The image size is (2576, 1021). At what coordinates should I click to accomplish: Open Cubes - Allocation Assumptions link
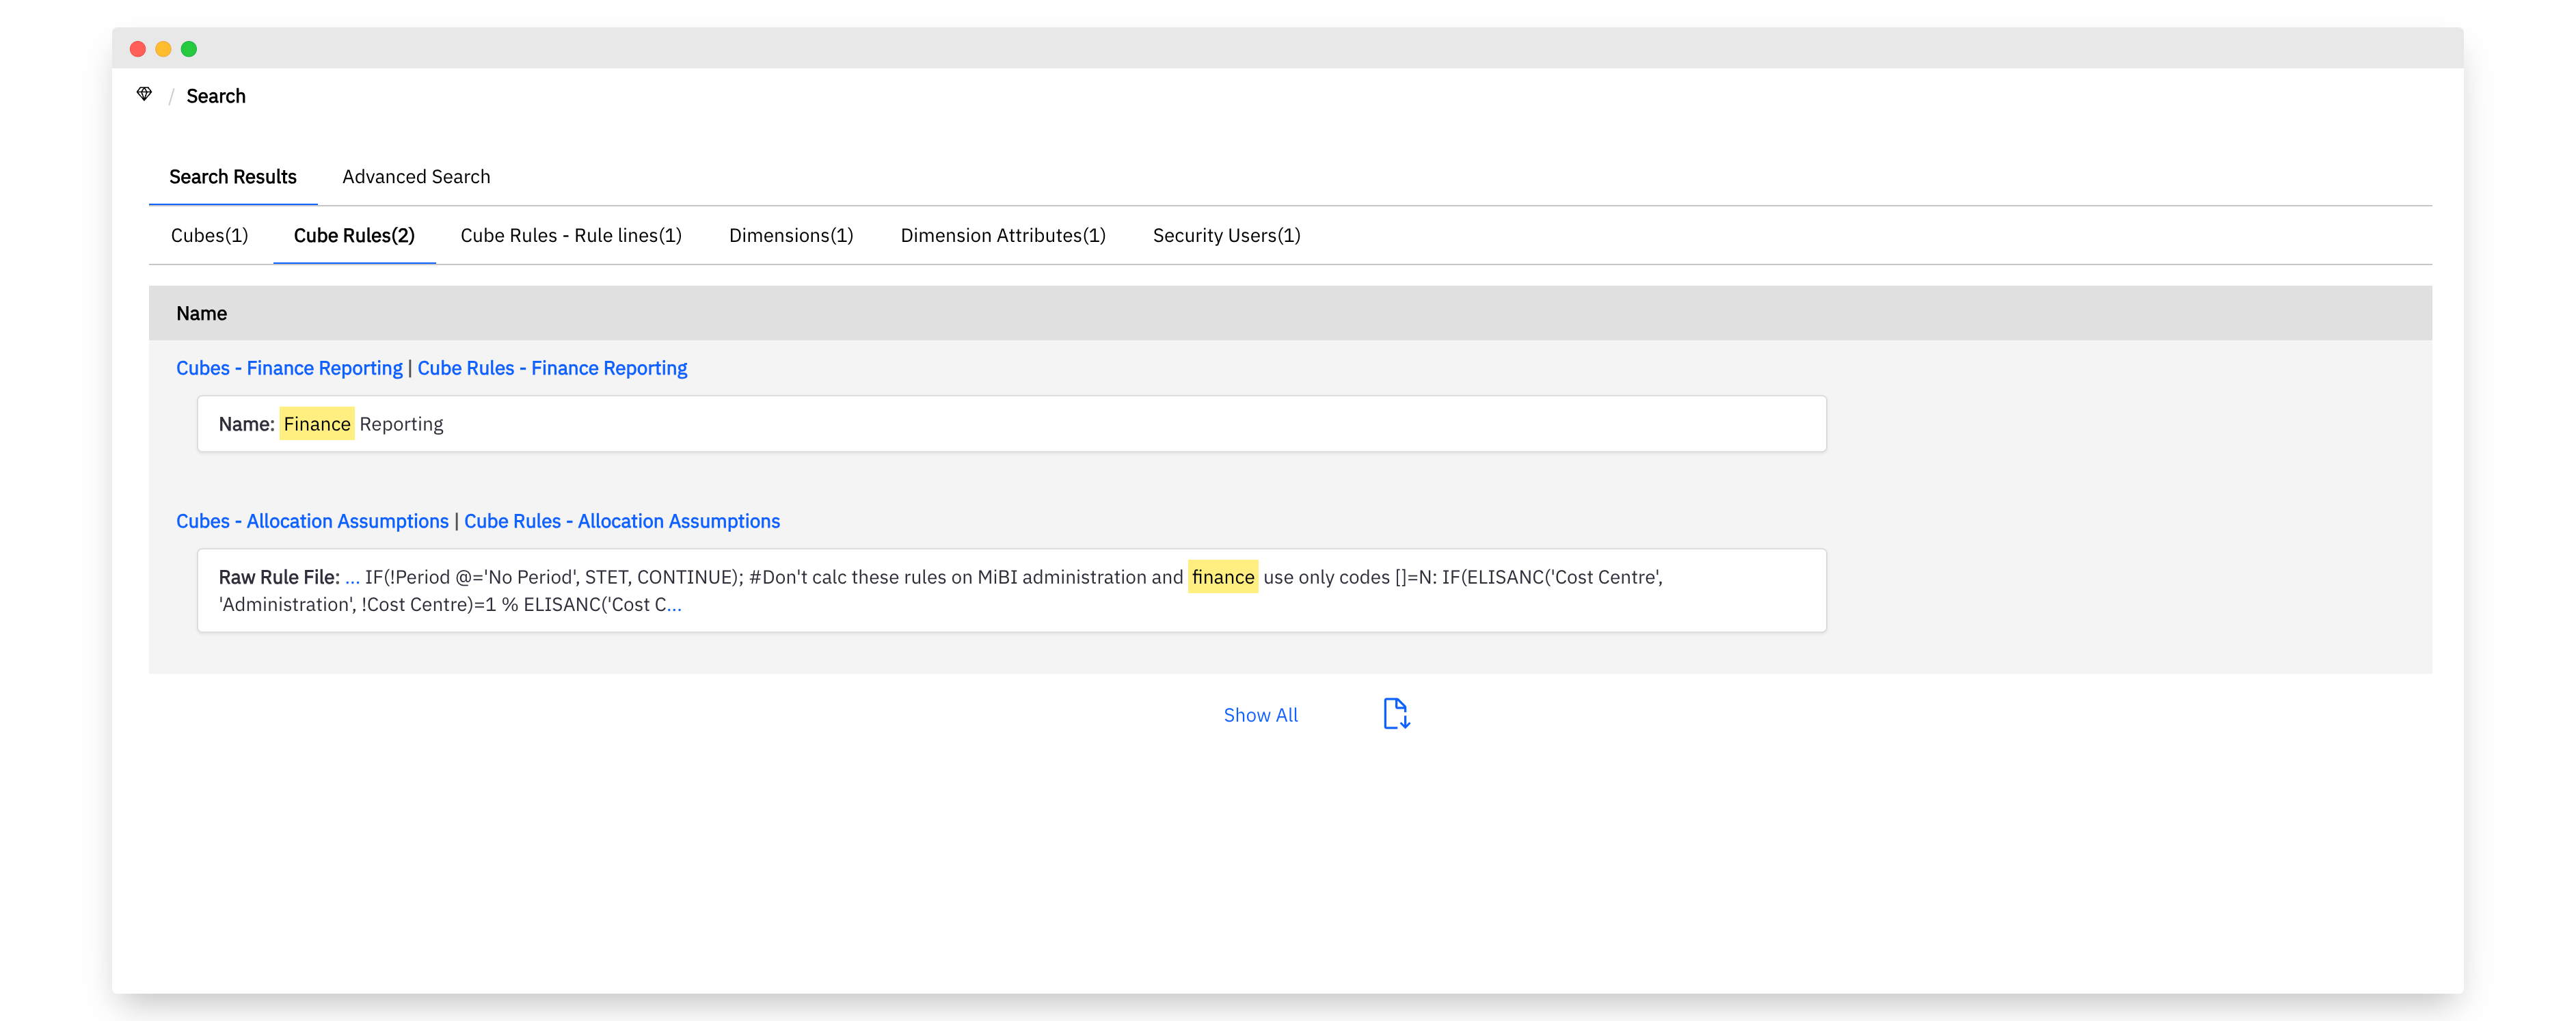coord(312,521)
